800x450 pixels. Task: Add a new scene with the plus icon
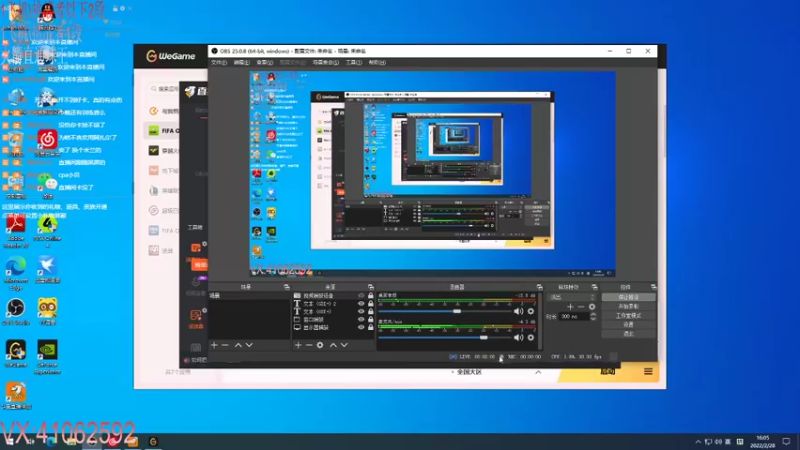point(214,345)
